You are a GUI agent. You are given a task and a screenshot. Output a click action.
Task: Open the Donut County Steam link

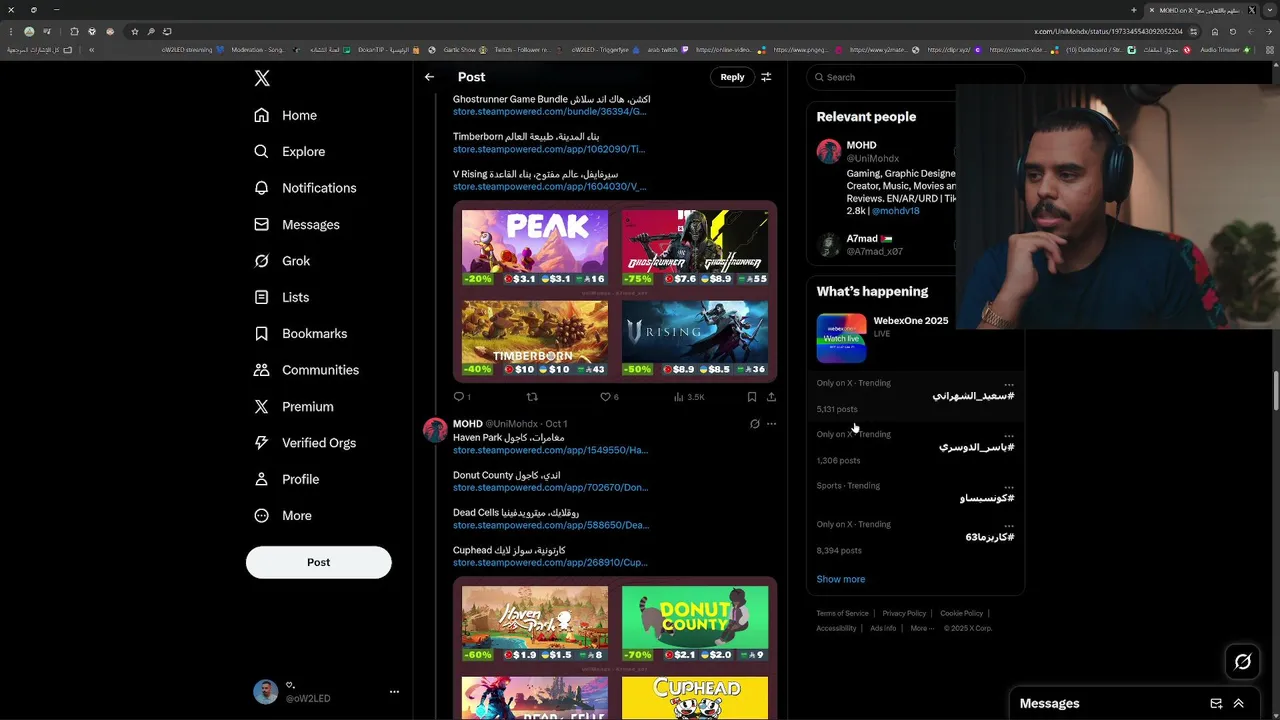pyautogui.click(x=550, y=488)
